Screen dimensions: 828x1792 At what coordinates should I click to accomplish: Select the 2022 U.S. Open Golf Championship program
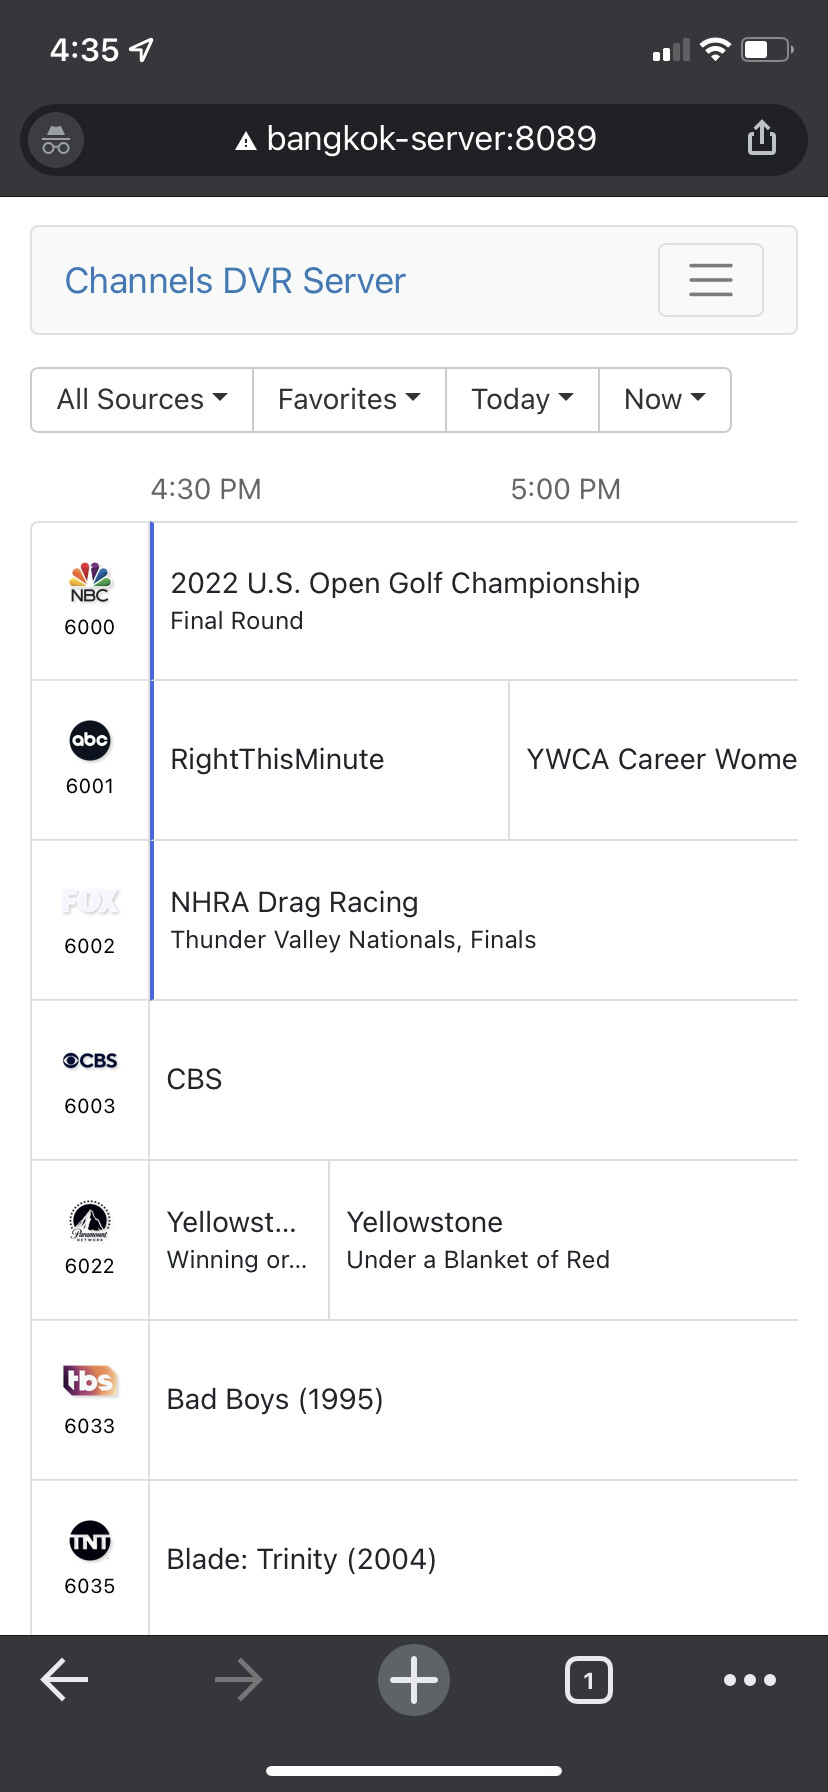[405, 600]
